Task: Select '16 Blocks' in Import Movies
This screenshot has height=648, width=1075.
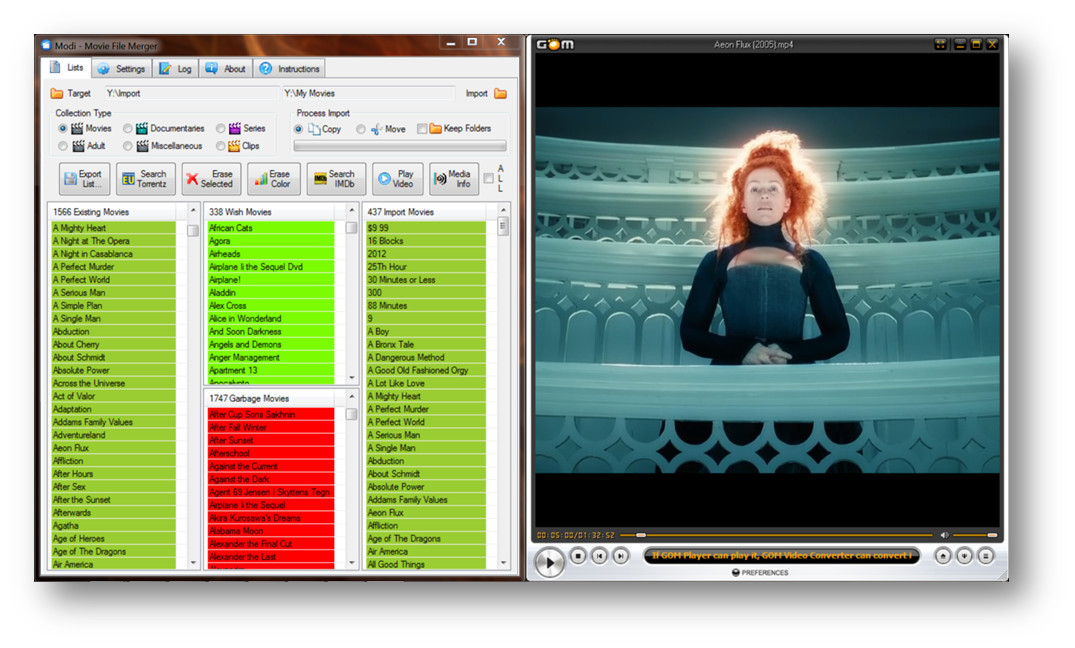Action: [426, 241]
